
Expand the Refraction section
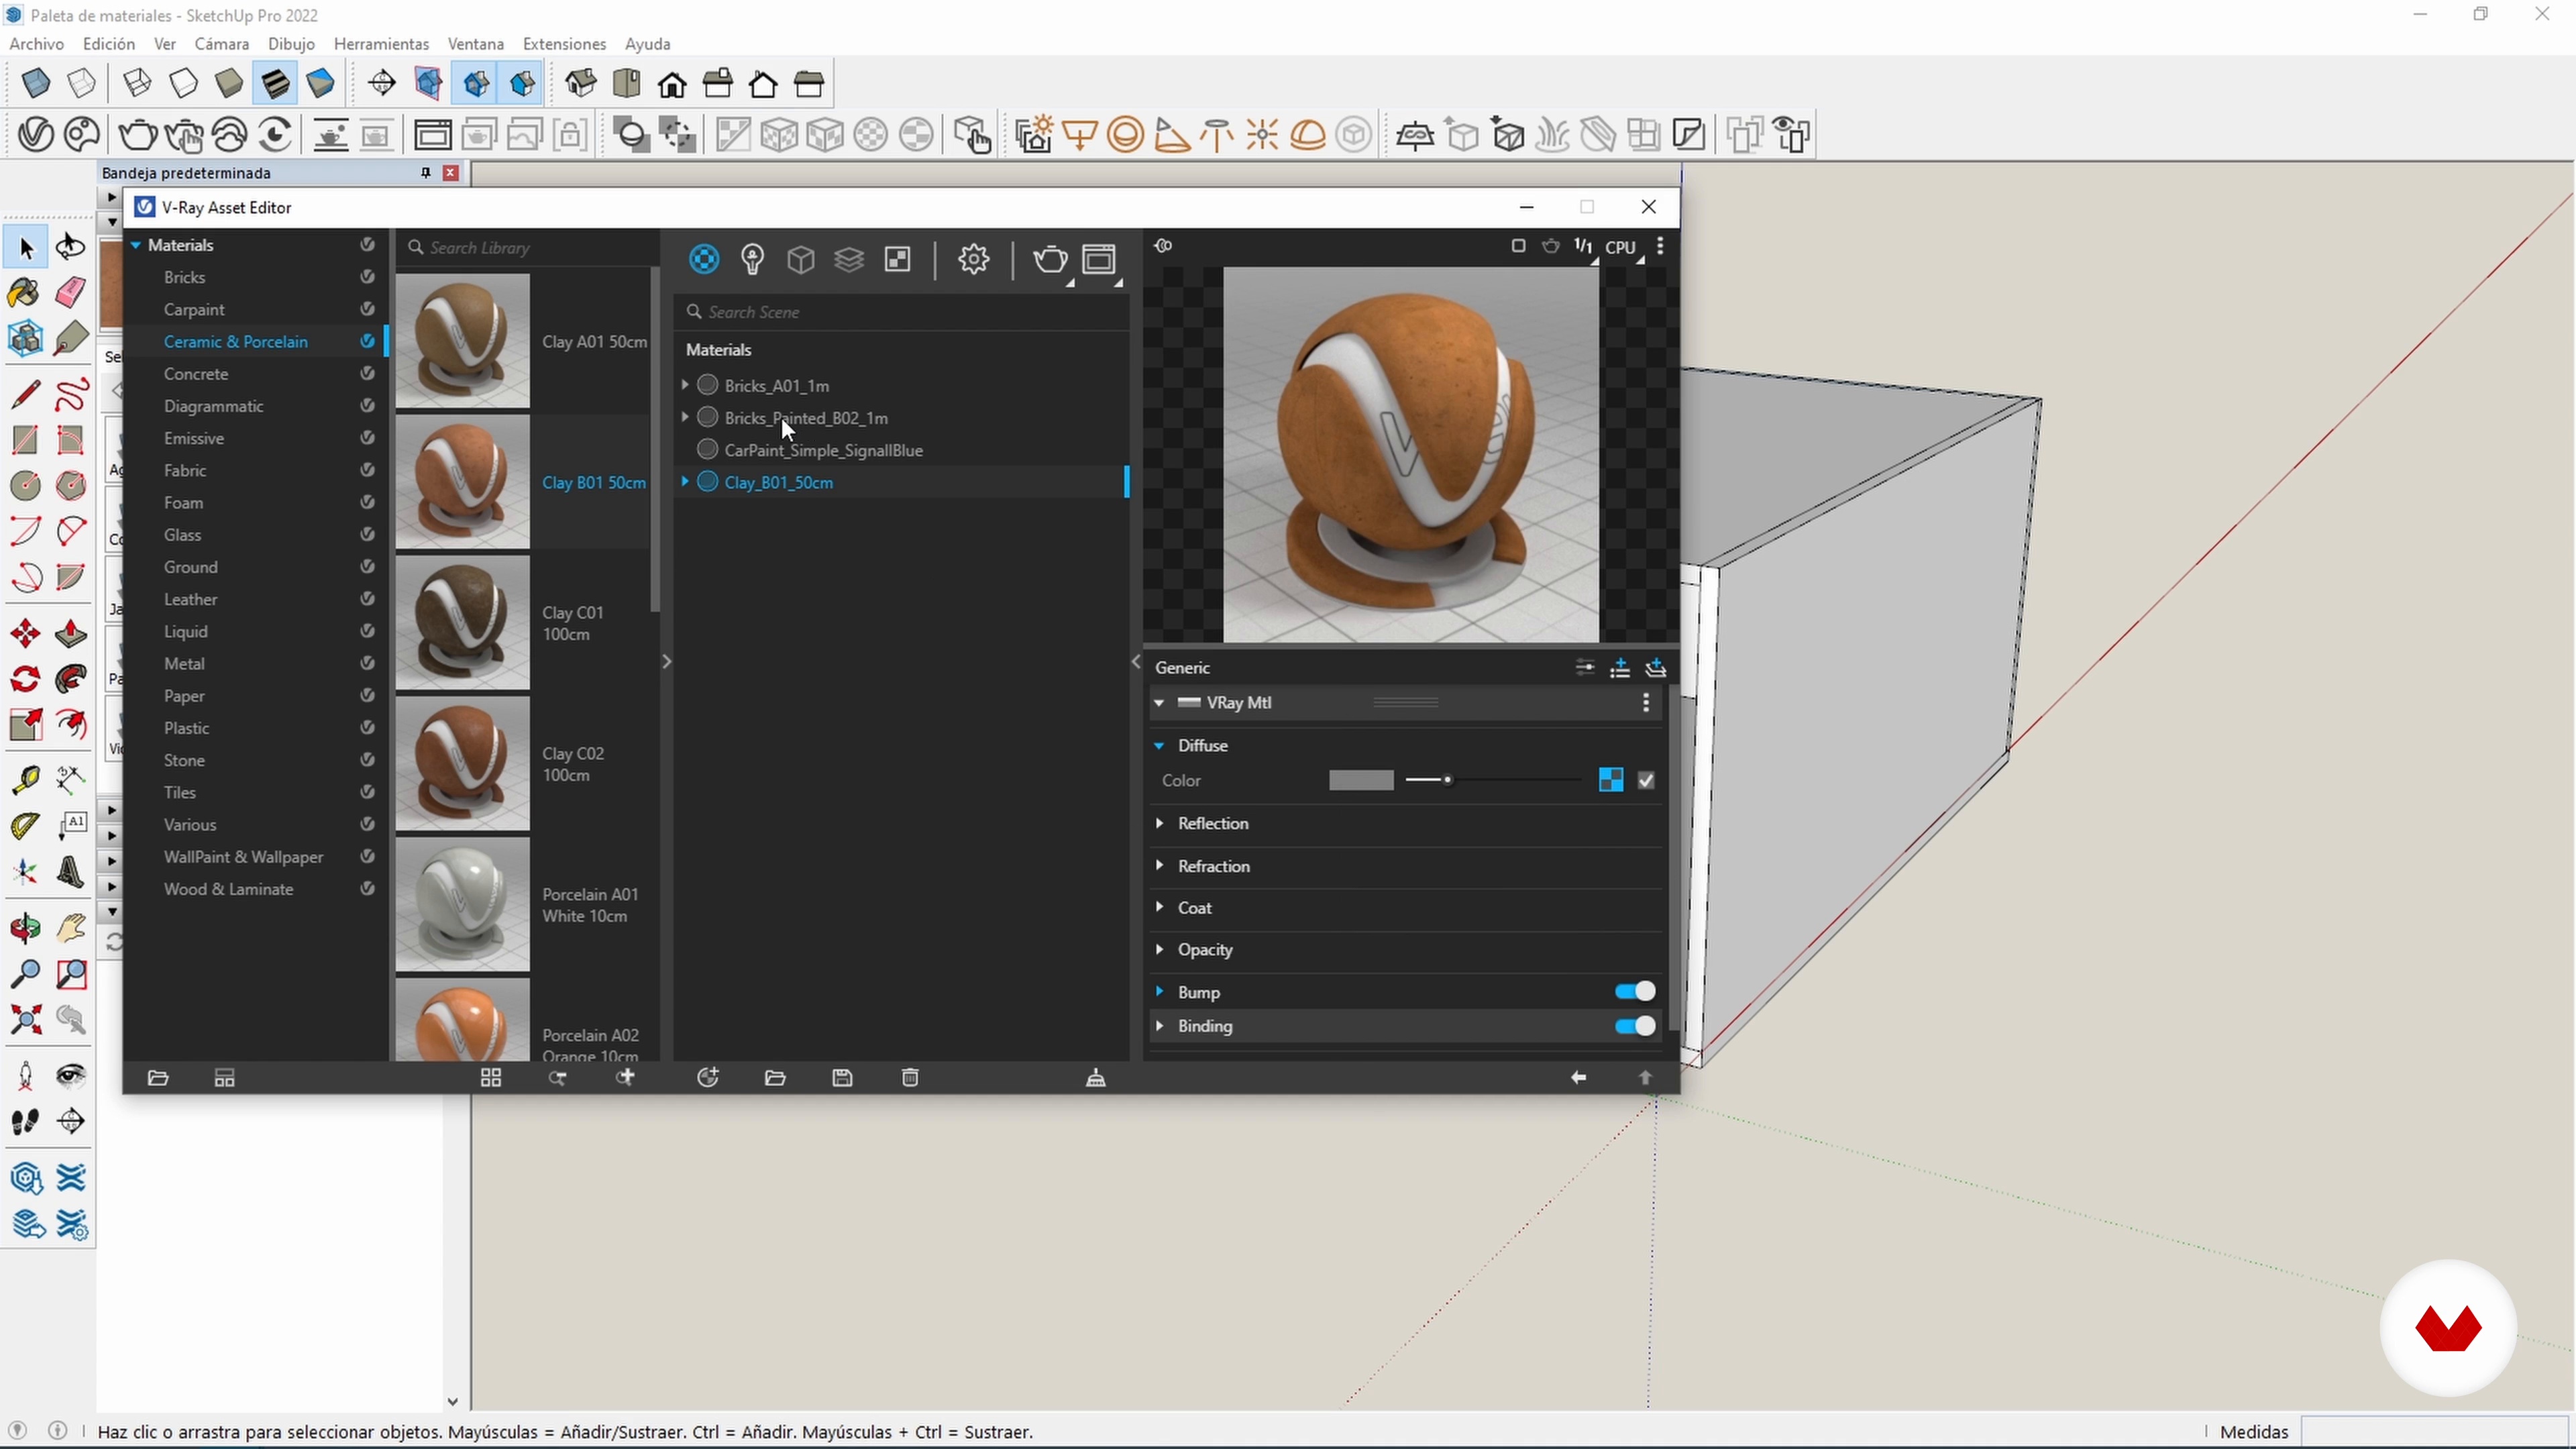[x=1160, y=866]
